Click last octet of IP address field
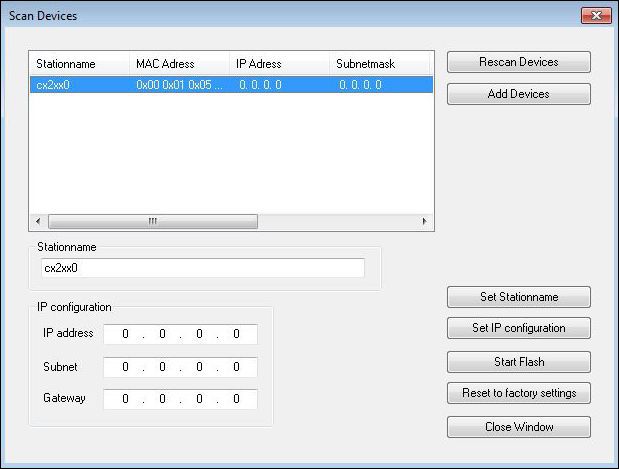 (x=236, y=334)
